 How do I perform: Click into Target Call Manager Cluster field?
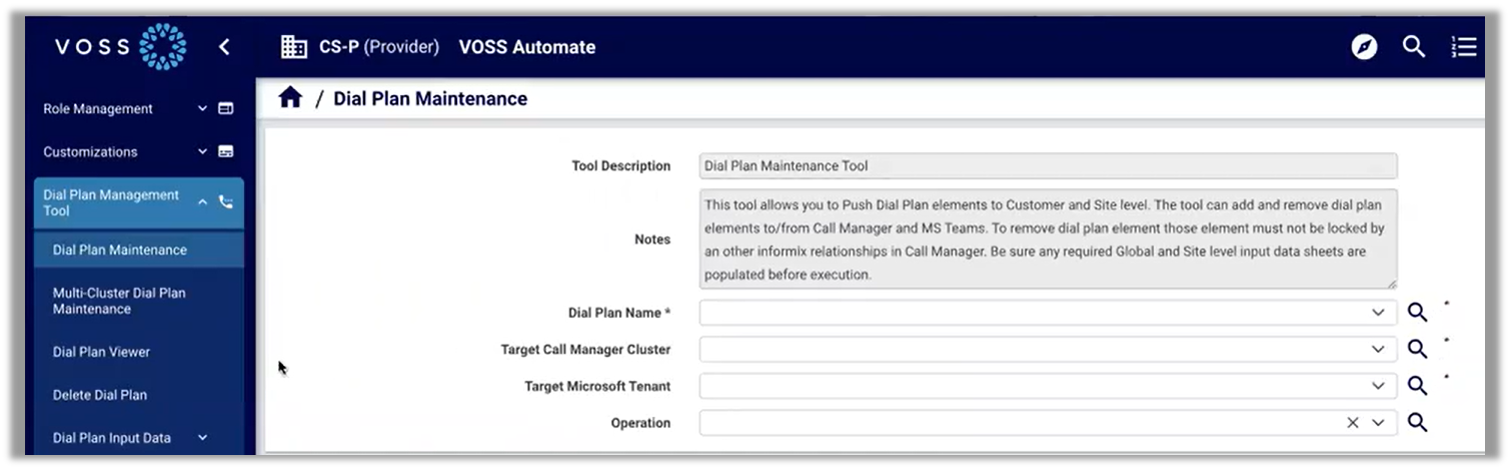1048,349
